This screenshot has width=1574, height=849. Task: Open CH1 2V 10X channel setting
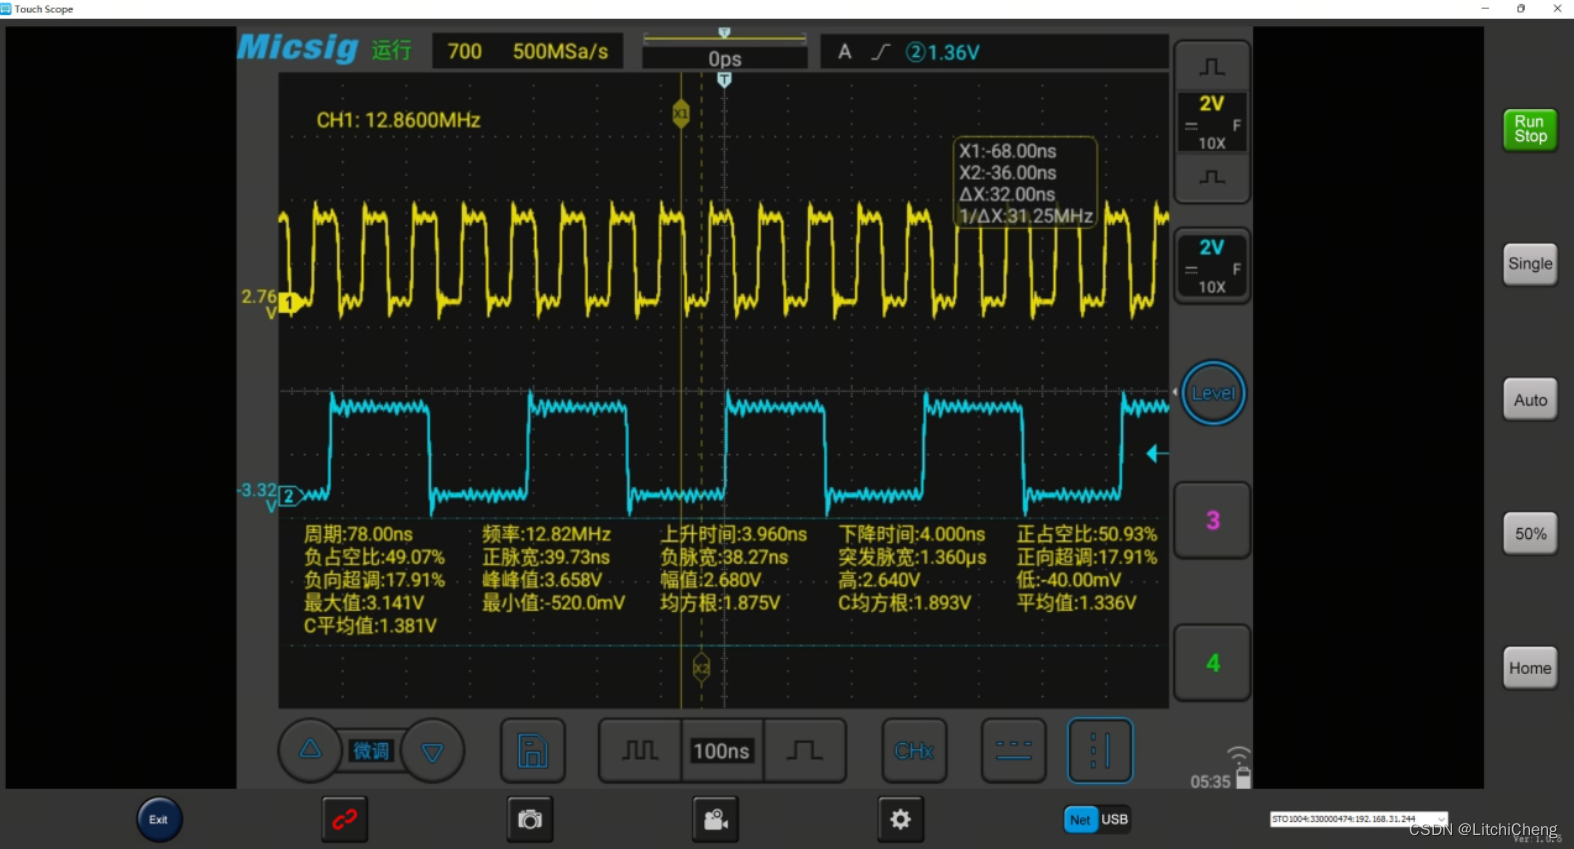coord(1212,122)
